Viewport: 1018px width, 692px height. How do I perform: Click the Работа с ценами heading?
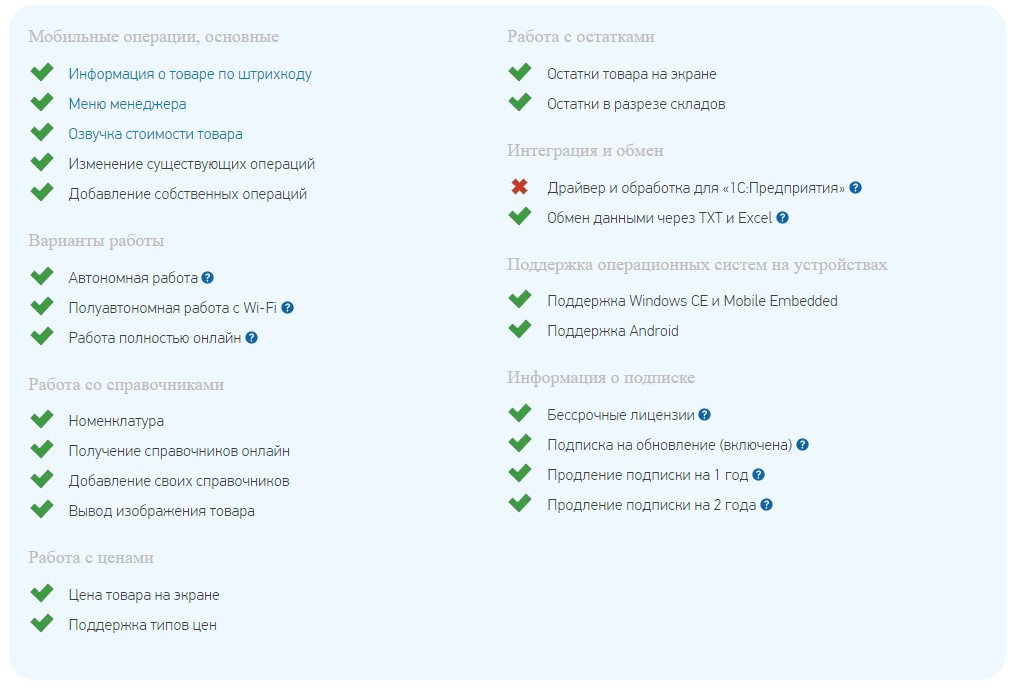(91, 558)
